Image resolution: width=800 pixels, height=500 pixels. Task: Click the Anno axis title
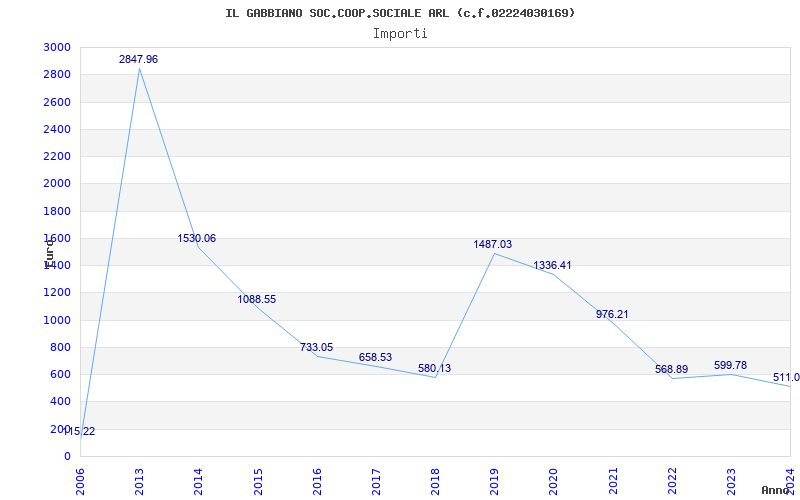click(x=776, y=490)
